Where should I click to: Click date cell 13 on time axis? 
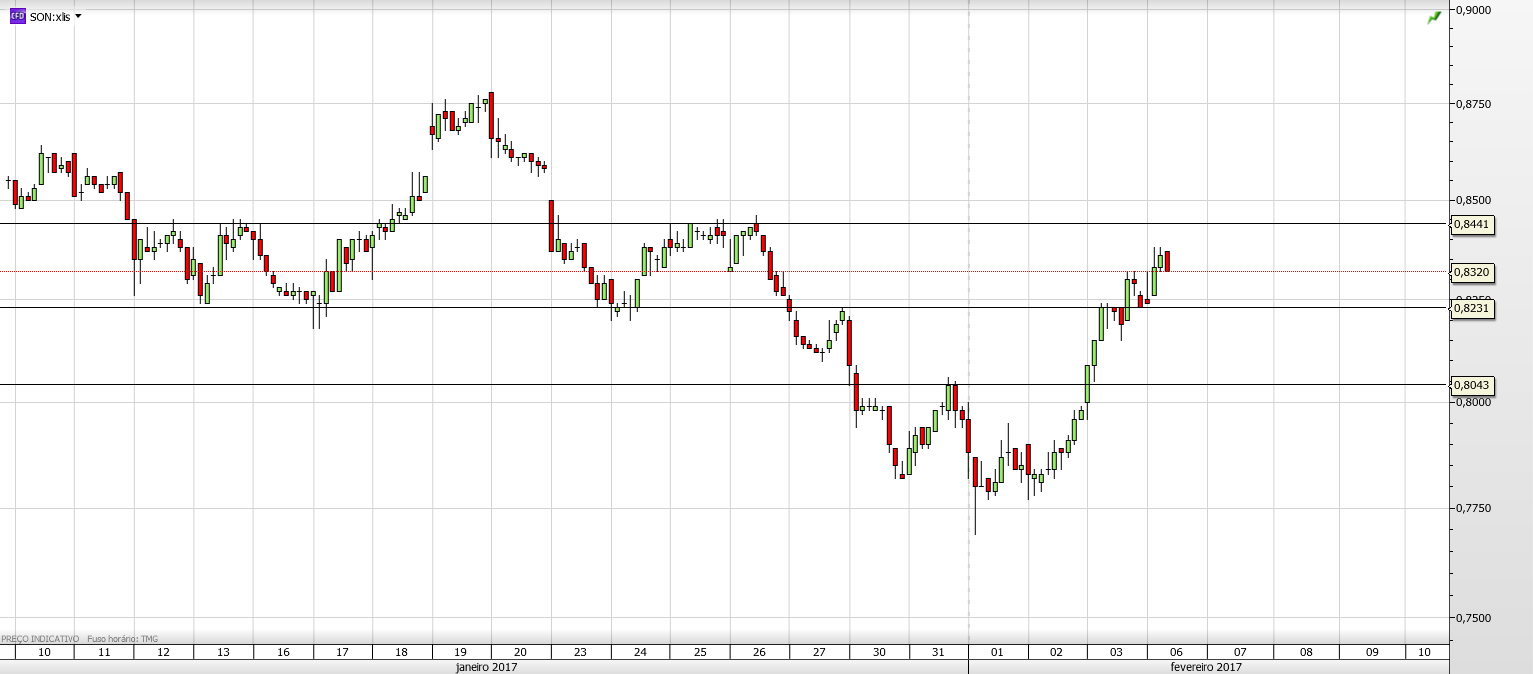[x=223, y=652]
